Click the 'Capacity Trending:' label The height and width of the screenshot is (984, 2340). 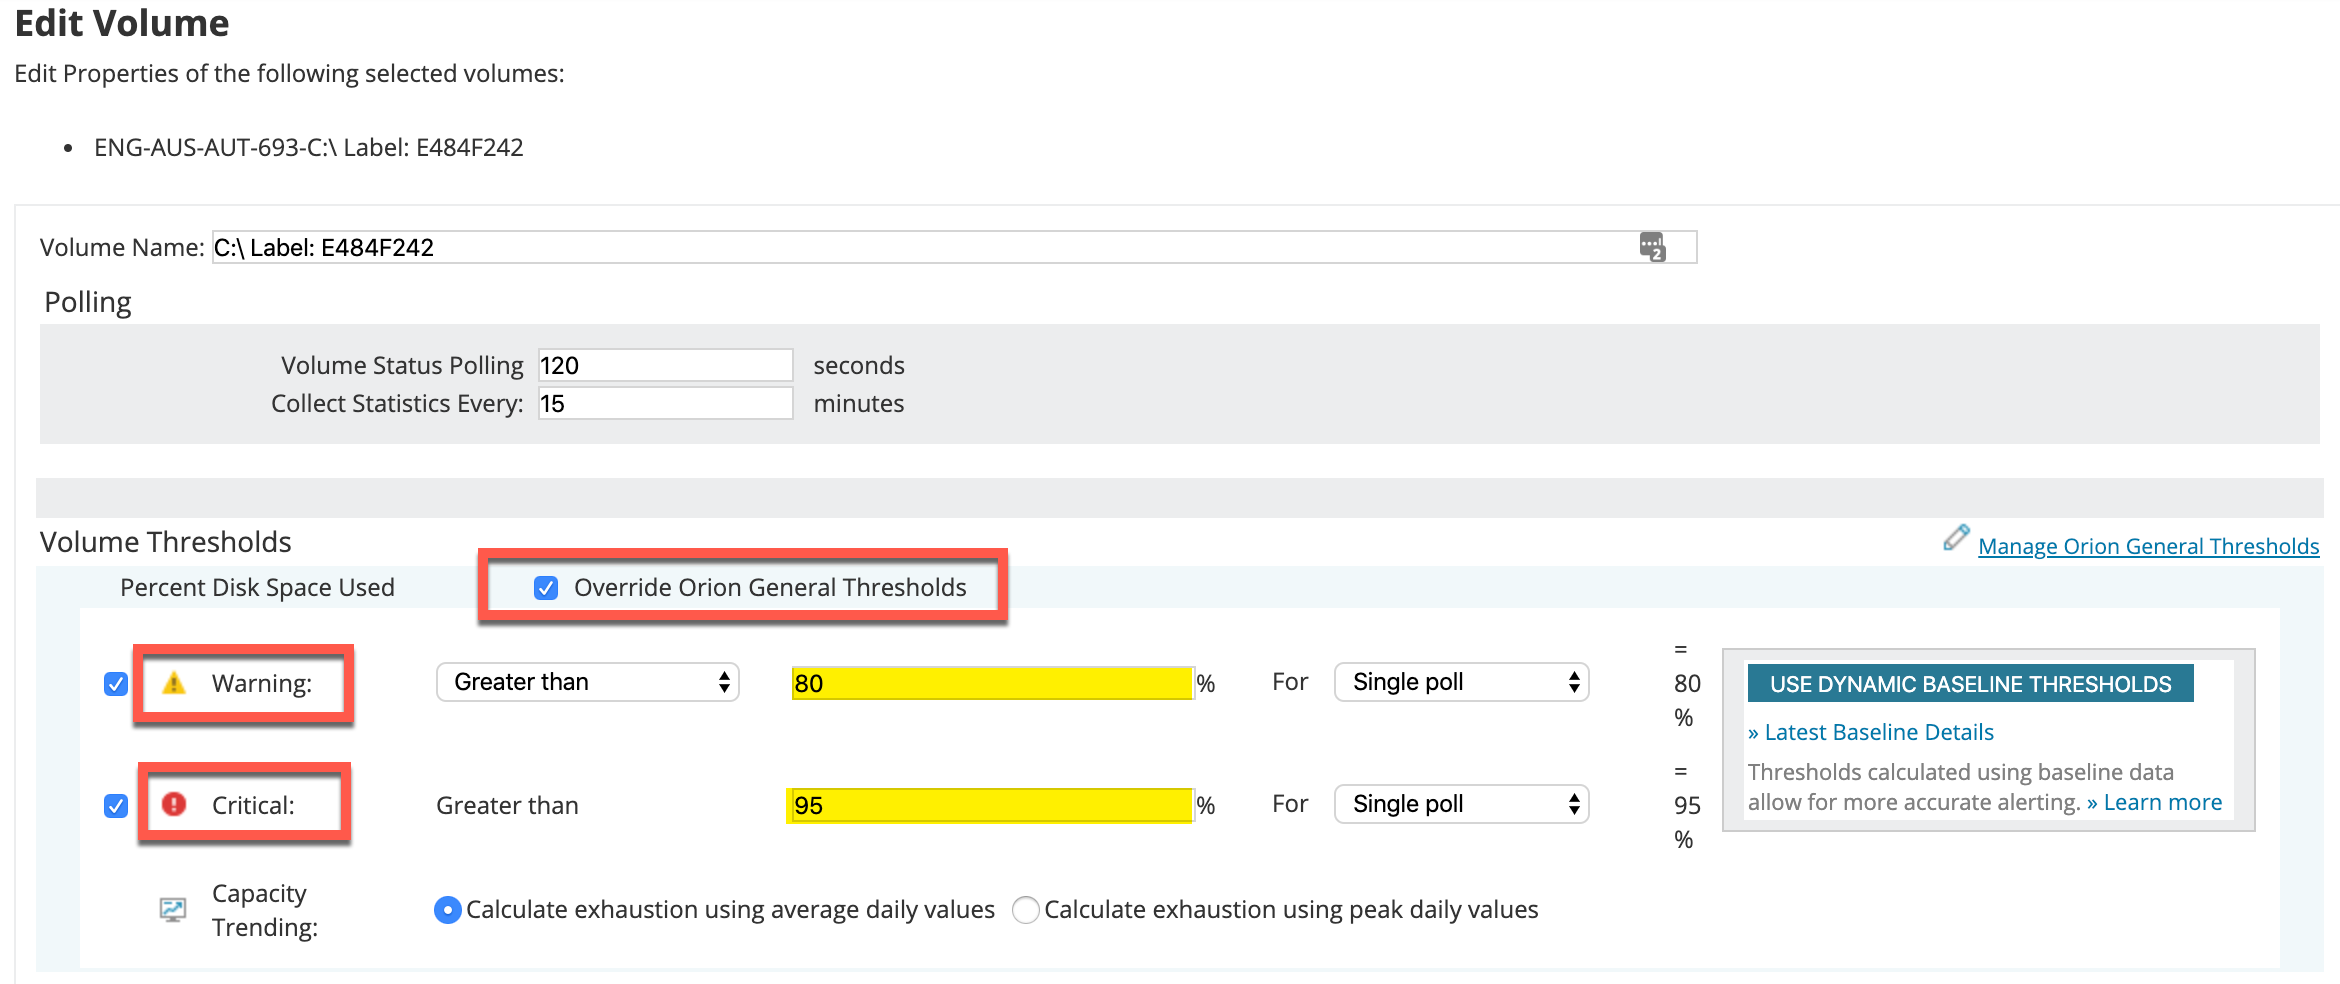[x=265, y=910]
